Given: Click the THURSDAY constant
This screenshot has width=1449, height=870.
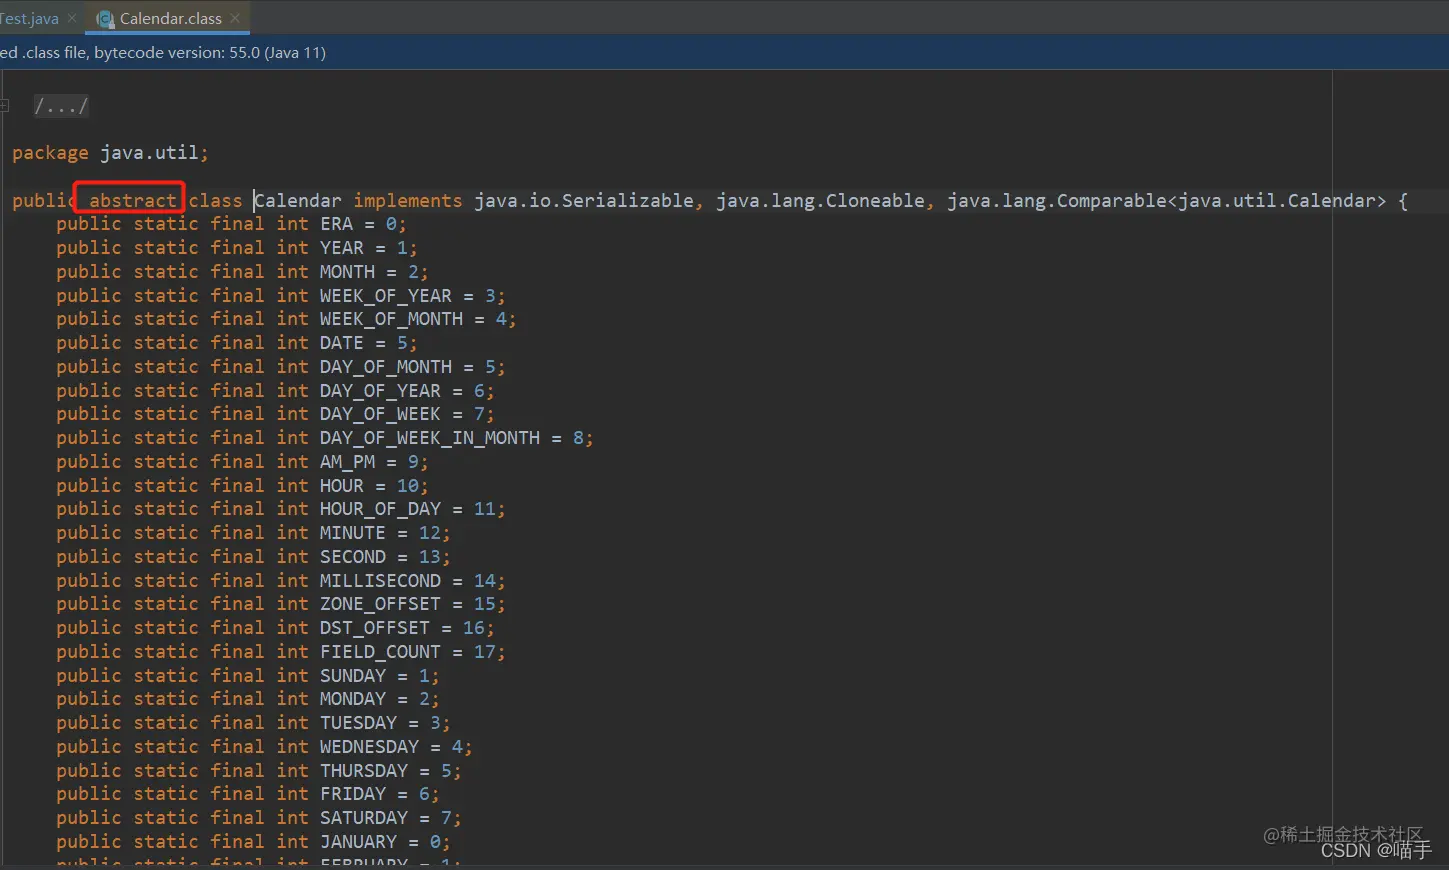Looking at the screenshot, I should click(x=364, y=771).
